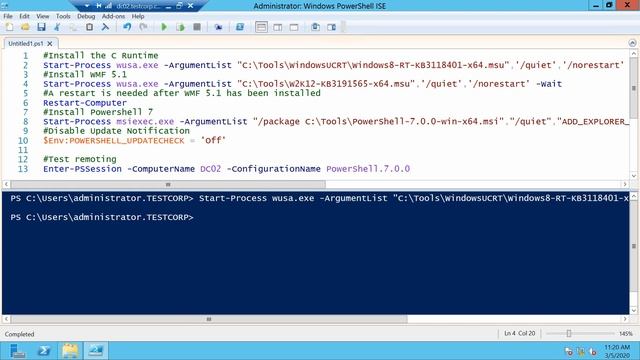
Task: Cut selection with scissors icon
Action: tap(57, 27)
